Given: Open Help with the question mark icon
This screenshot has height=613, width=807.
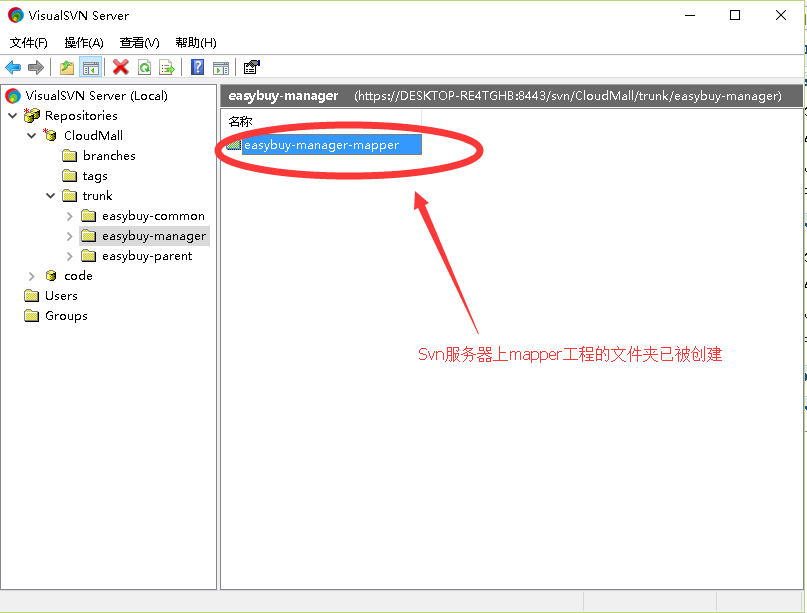Looking at the screenshot, I should [x=198, y=67].
